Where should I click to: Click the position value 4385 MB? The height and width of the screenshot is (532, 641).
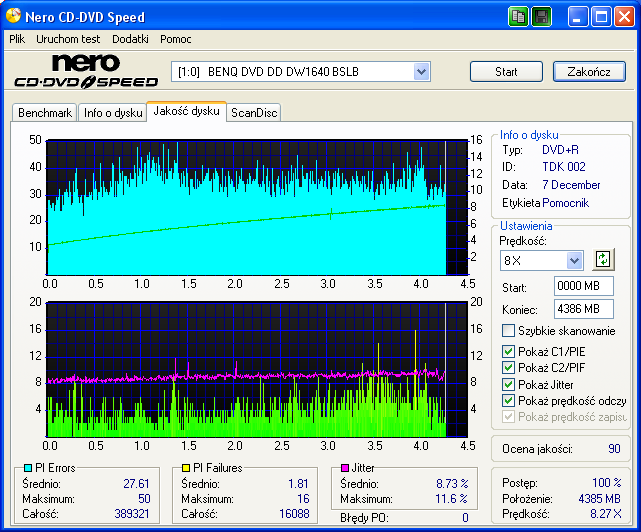click(x=599, y=499)
